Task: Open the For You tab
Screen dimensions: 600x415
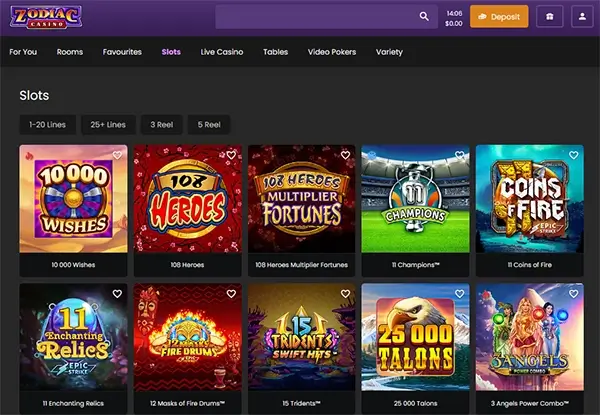Action: tap(23, 52)
